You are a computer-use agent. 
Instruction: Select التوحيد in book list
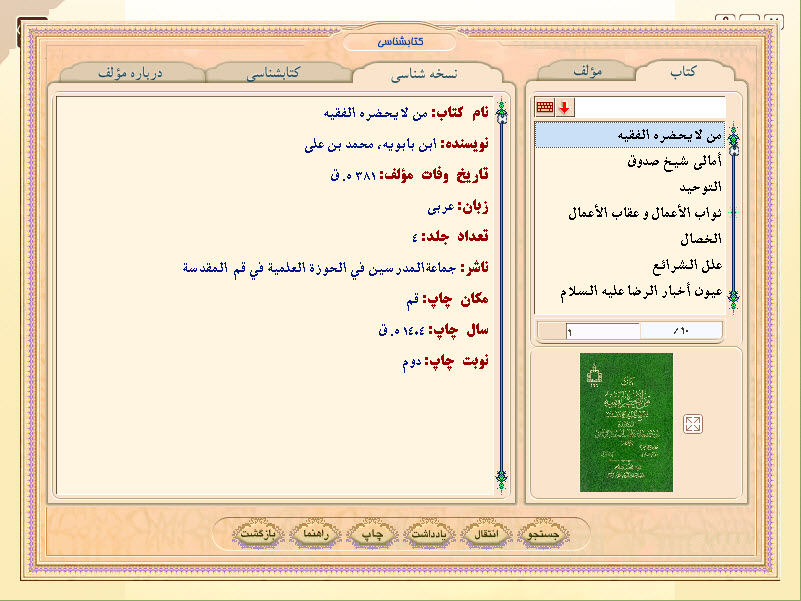(x=630, y=188)
